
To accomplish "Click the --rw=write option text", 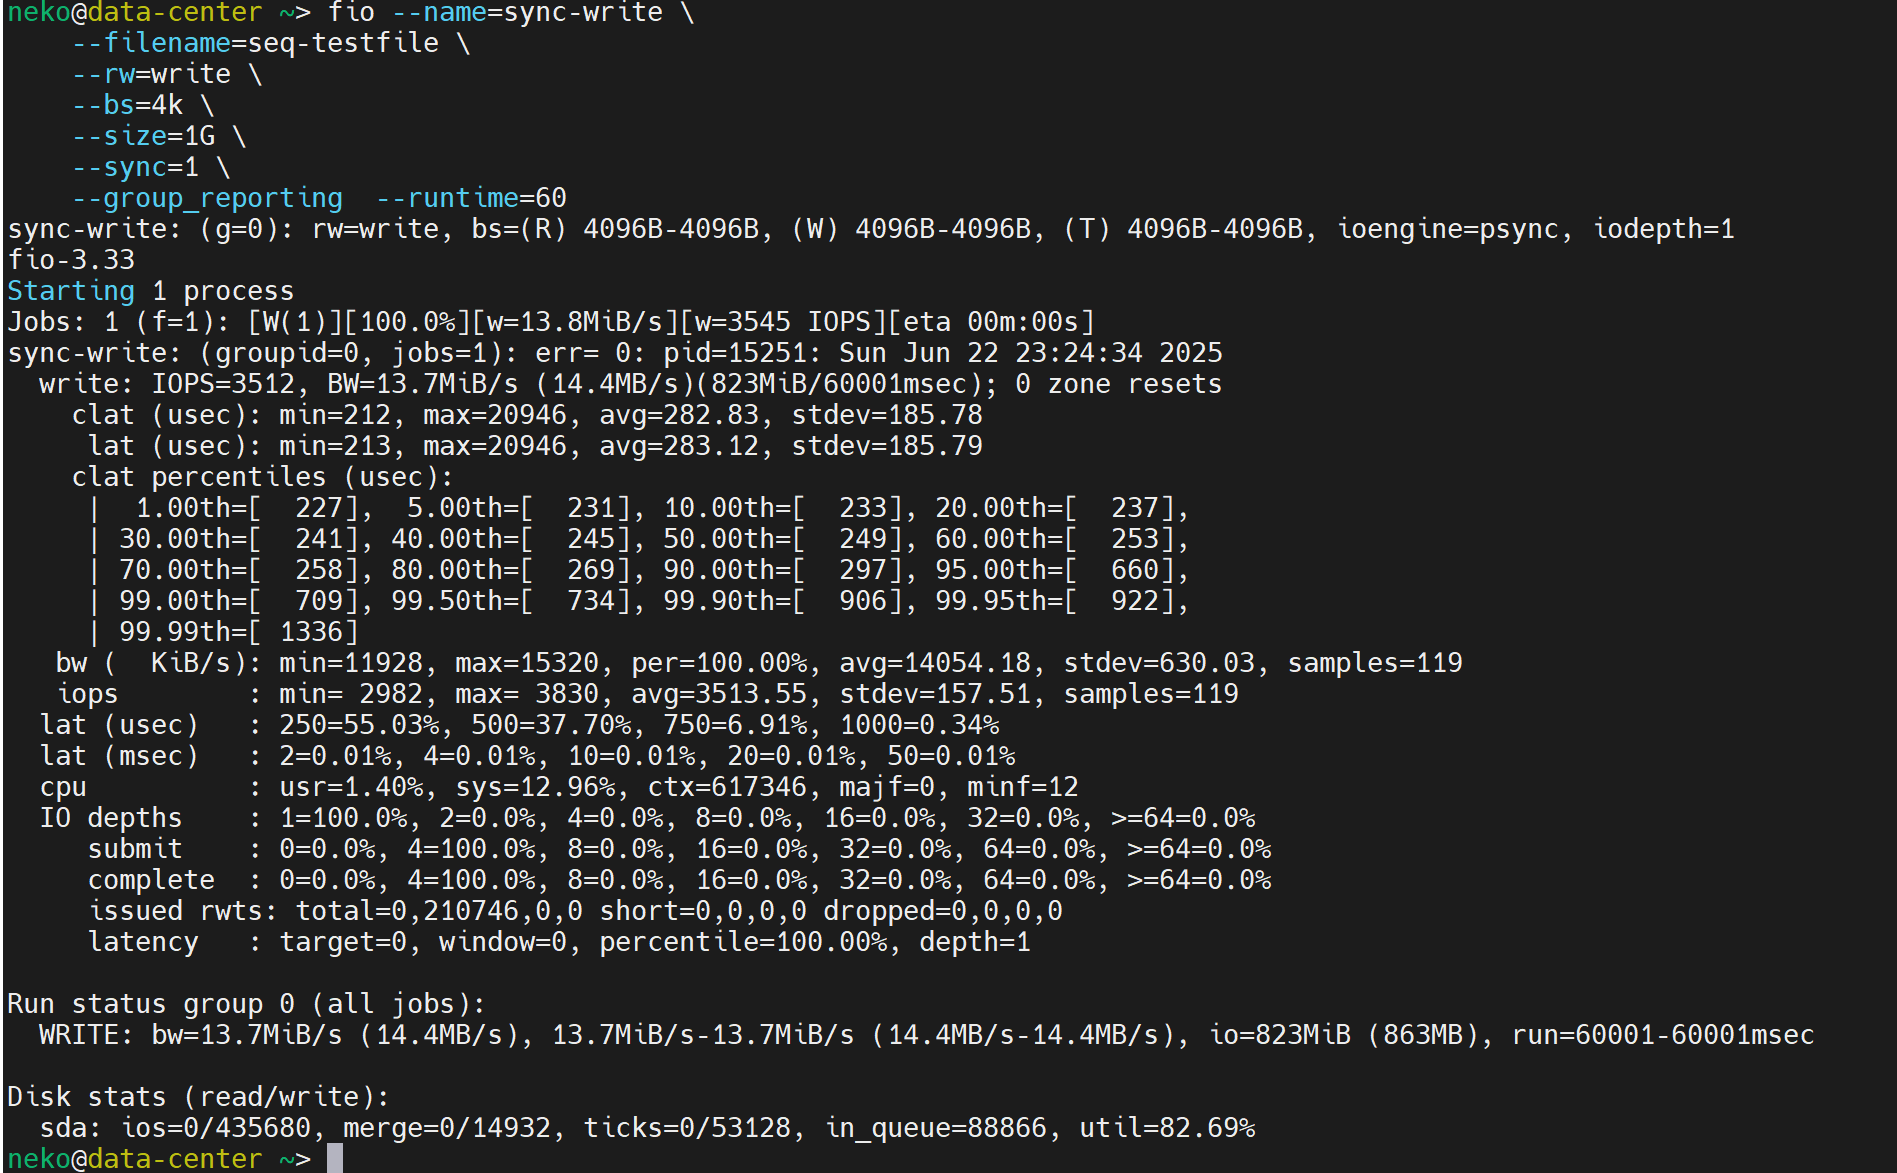I will pos(151,74).
